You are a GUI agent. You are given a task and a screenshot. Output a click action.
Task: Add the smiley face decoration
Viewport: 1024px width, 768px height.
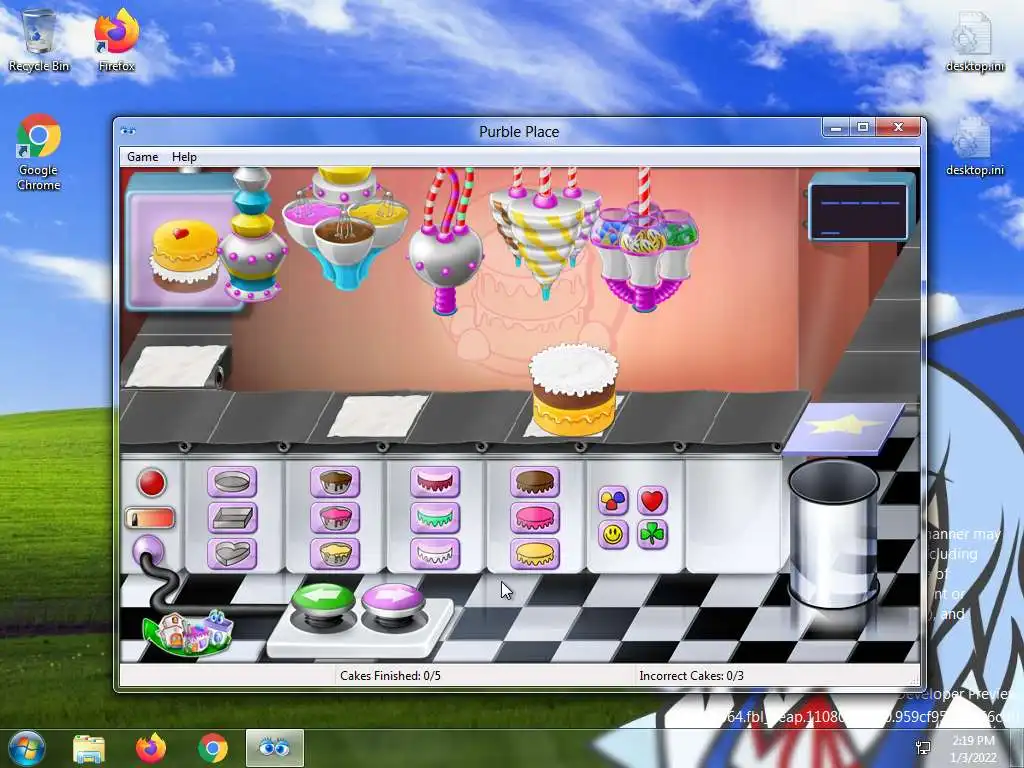613,535
